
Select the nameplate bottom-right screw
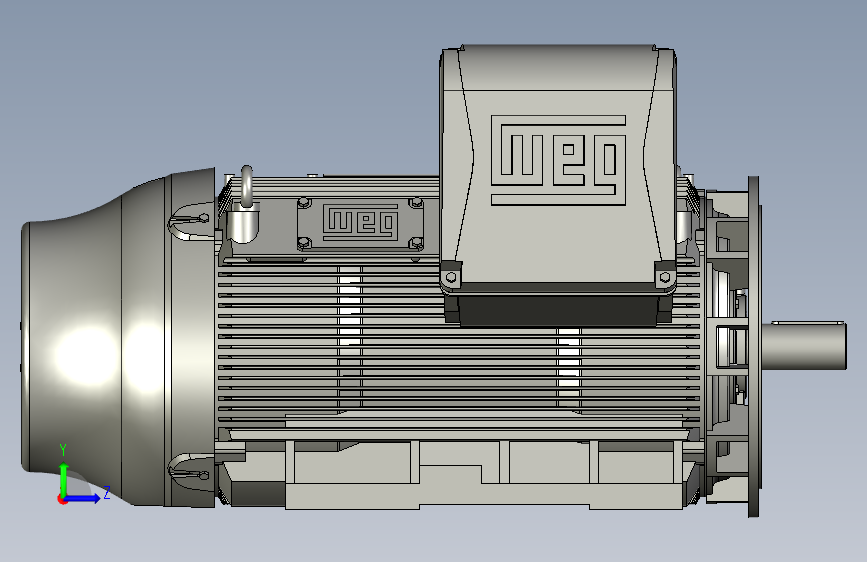click(x=416, y=243)
